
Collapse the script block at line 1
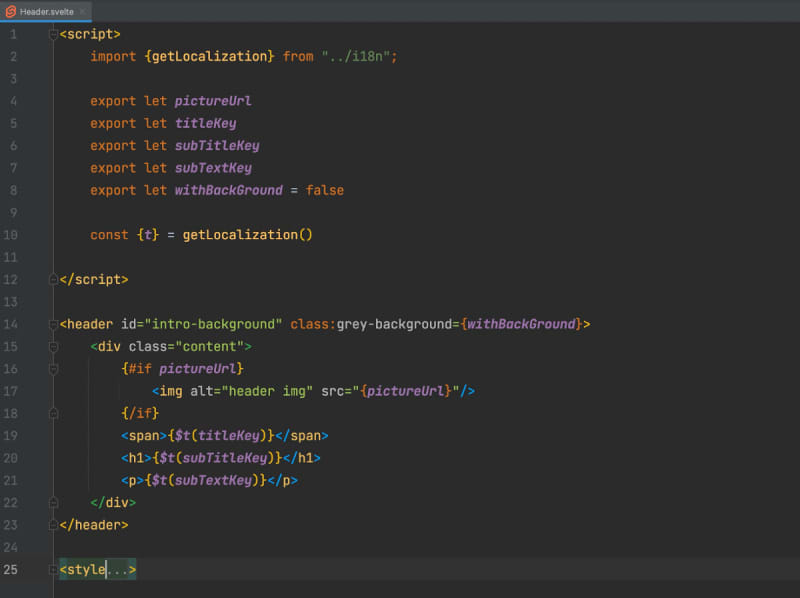coord(53,34)
